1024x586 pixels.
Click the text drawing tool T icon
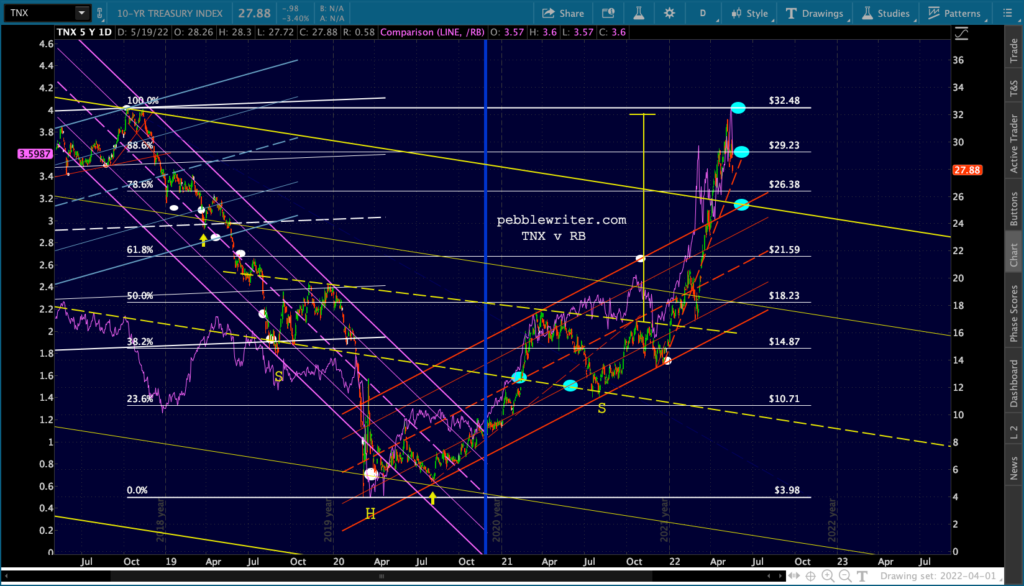pos(862,576)
